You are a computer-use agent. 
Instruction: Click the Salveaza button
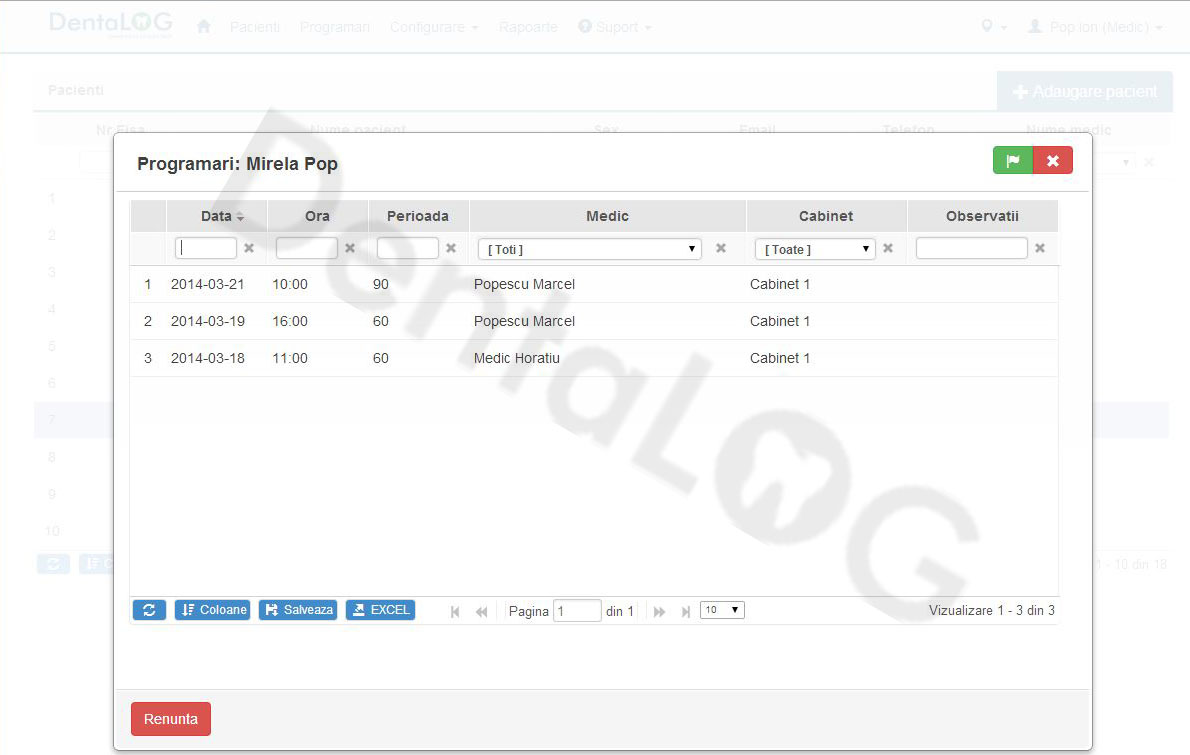tap(298, 610)
